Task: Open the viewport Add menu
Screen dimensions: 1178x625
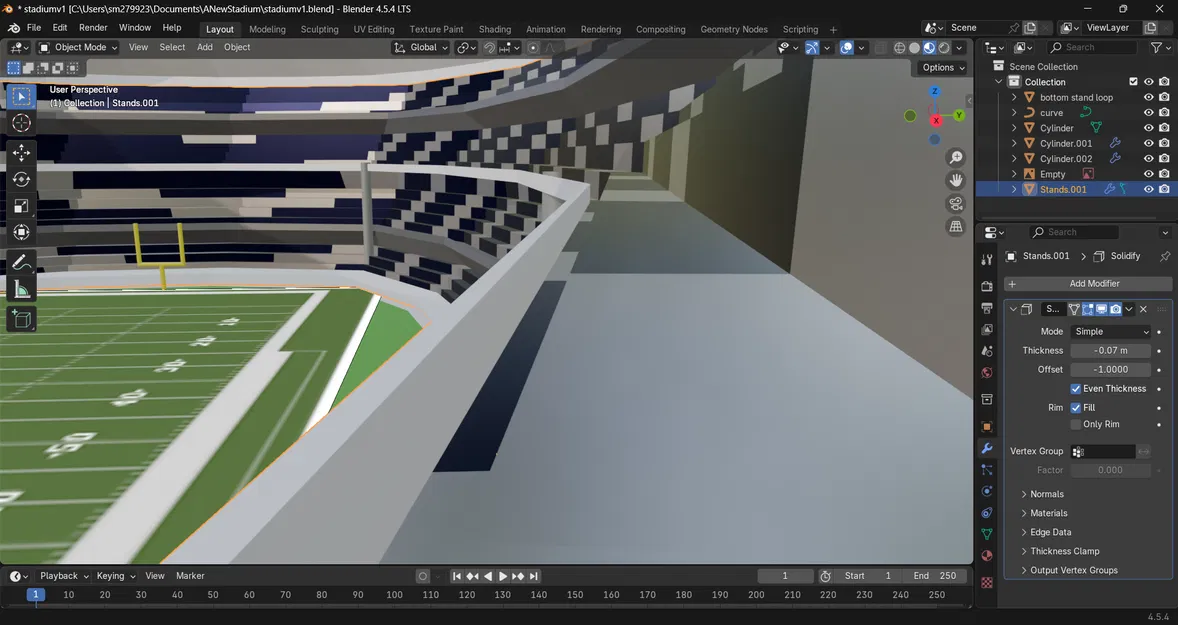Action: [204, 47]
